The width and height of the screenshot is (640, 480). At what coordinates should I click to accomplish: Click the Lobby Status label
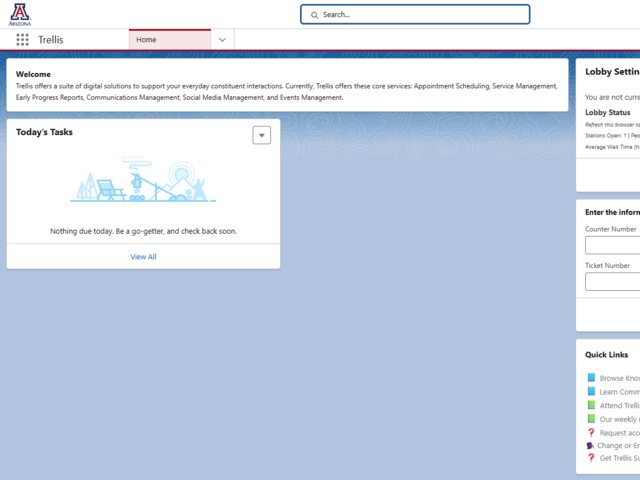point(608,112)
